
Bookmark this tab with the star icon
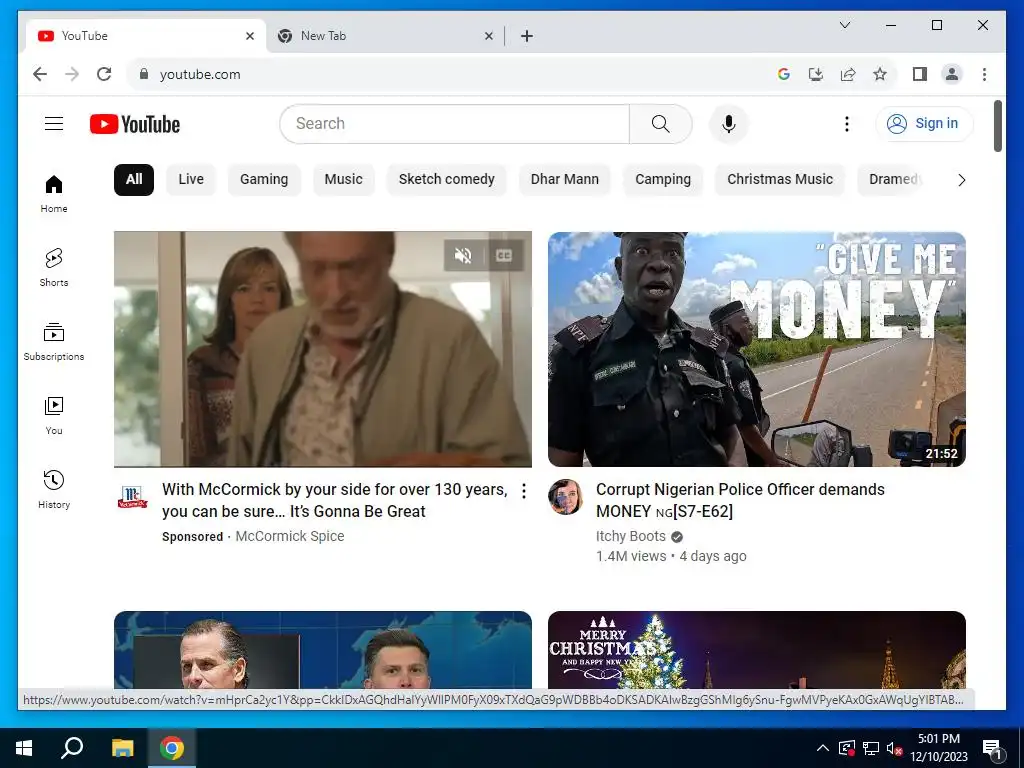(880, 74)
